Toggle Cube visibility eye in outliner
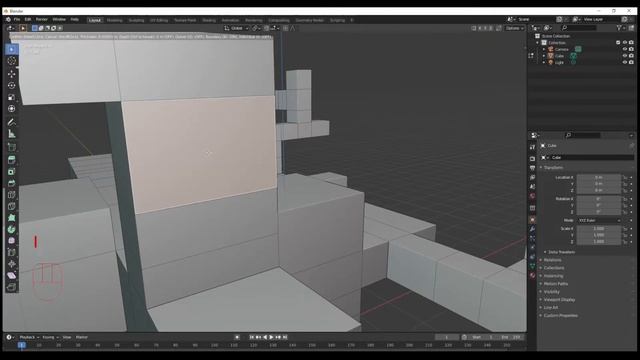Image resolution: width=640 pixels, height=360 pixels. click(x=624, y=56)
